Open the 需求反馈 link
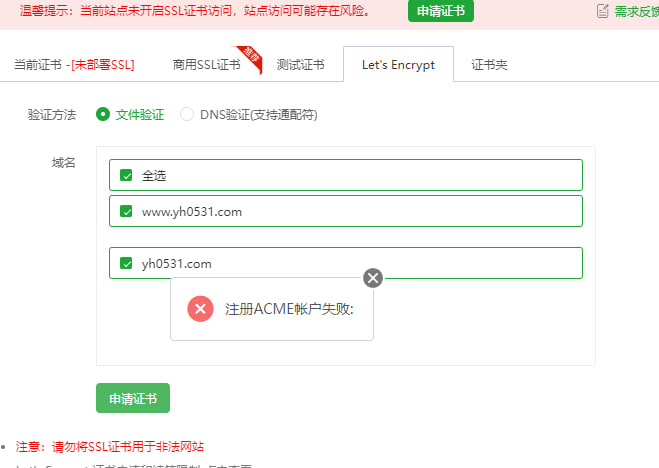Viewport: 659px width, 468px height. click(x=636, y=11)
